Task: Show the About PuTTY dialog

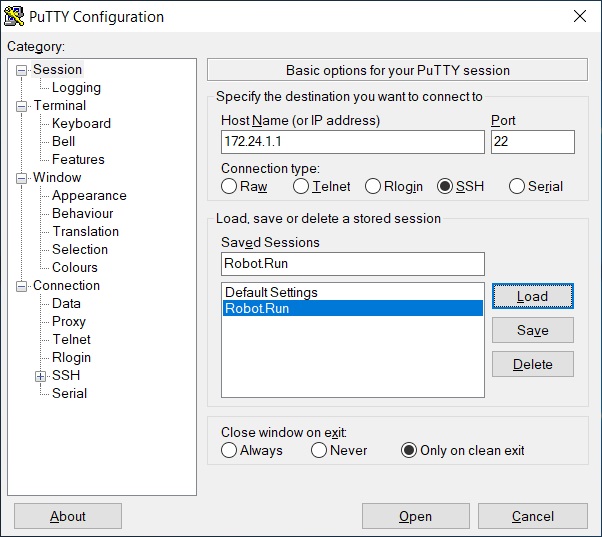Action: (x=68, y=516)
